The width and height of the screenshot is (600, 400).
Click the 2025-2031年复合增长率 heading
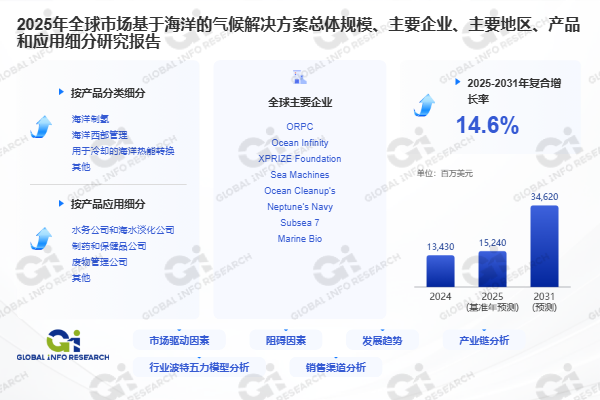[x=514, y=91]
